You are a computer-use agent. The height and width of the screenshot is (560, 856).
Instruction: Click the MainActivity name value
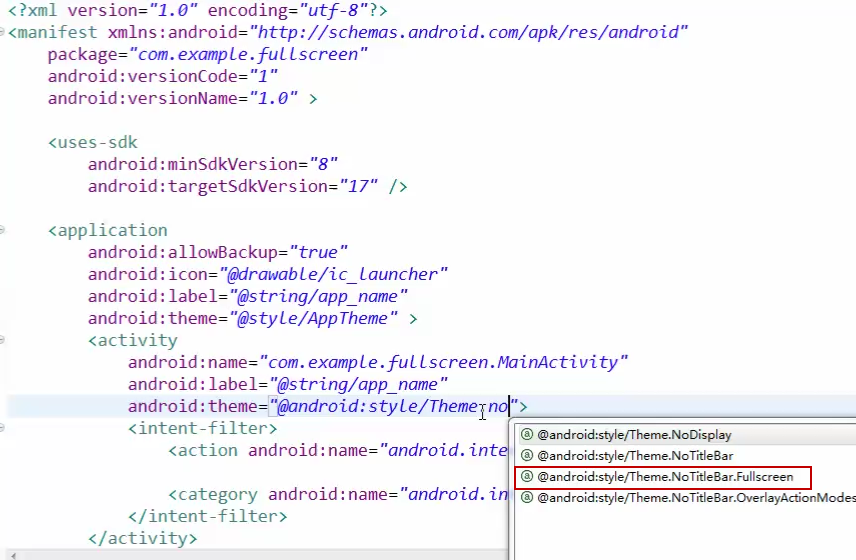tap(444, 362)
